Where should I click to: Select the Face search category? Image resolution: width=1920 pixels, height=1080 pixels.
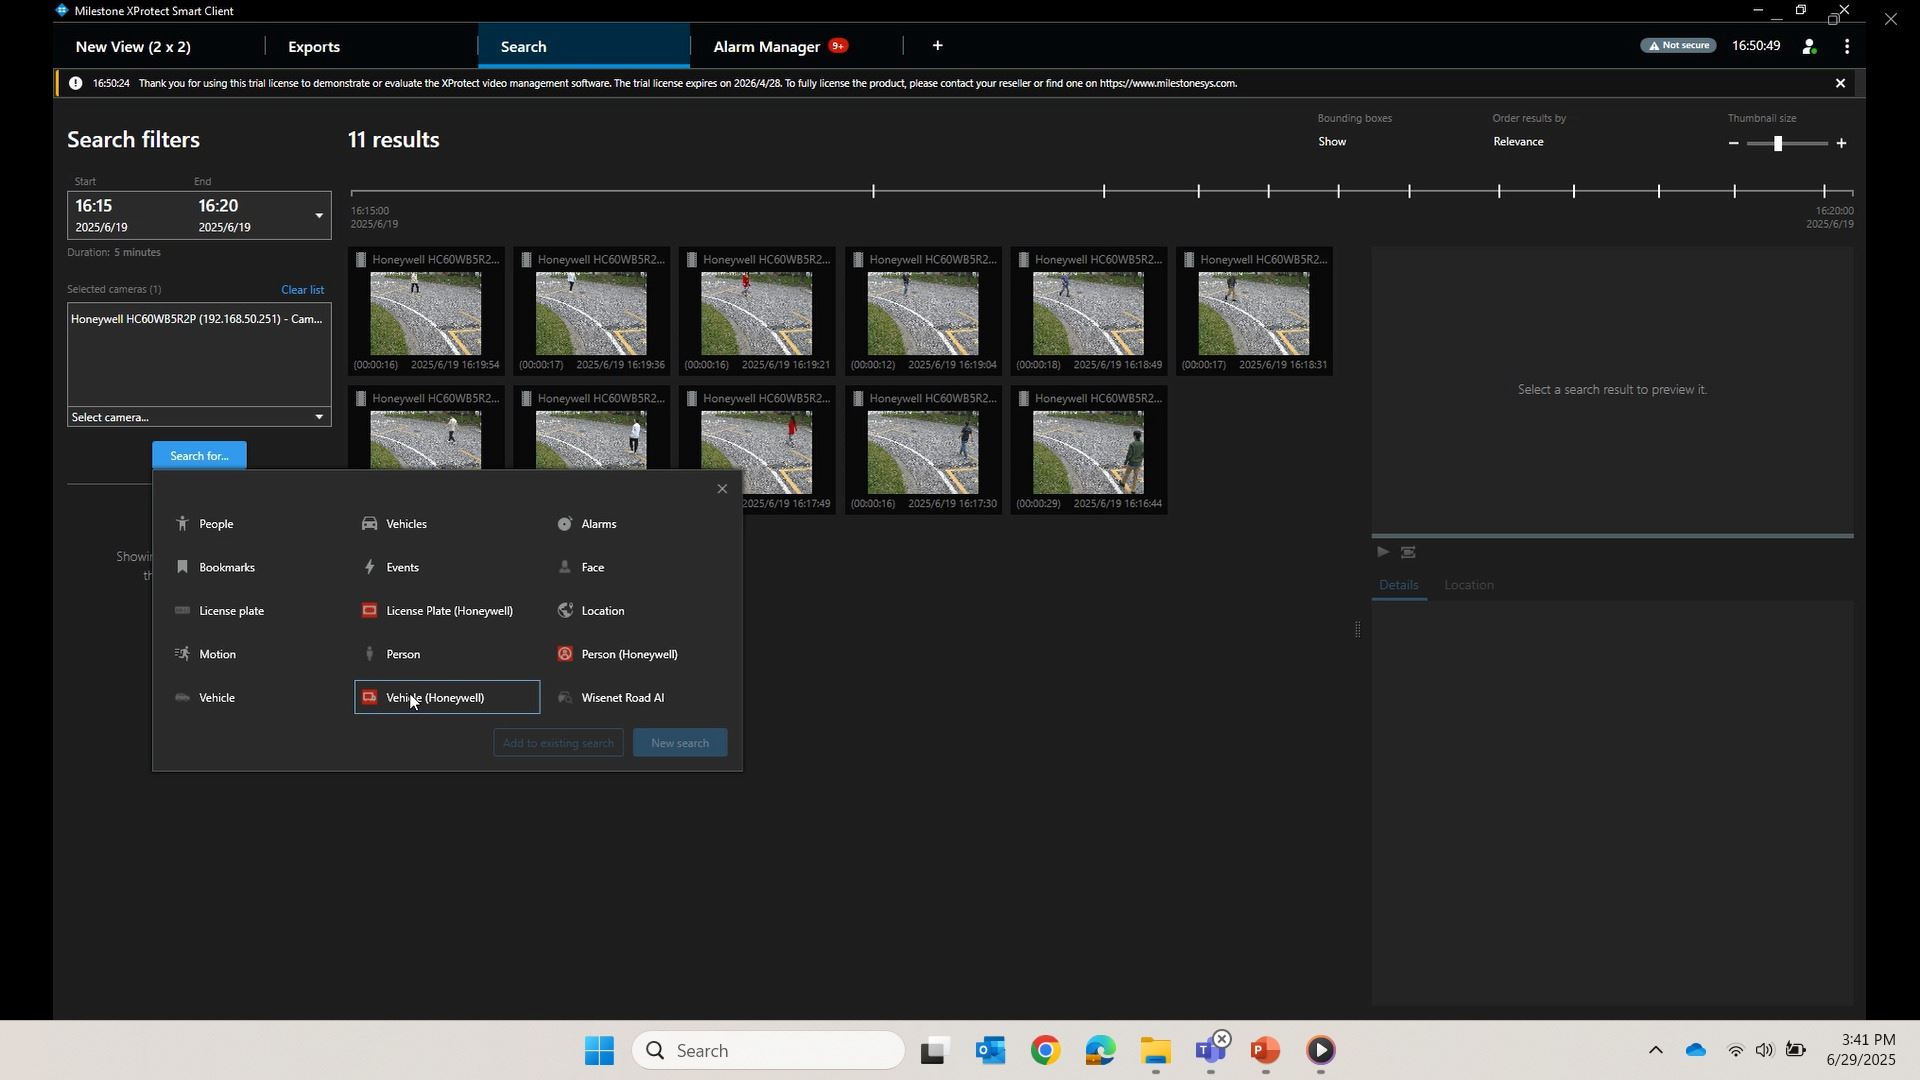point(581,567)
